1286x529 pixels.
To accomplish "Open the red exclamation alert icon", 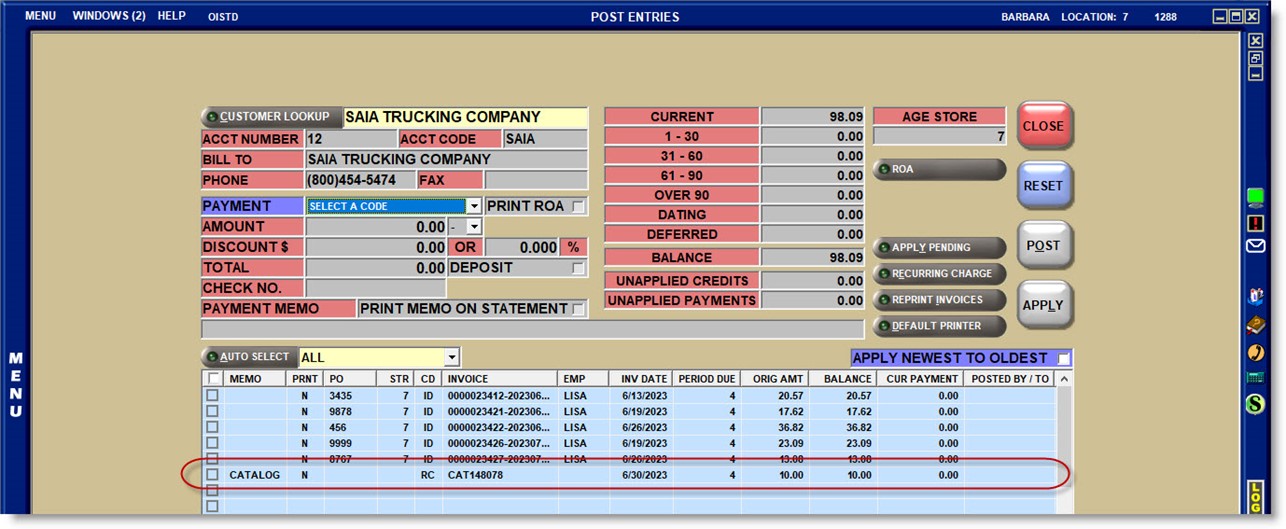I will coord(1256,222).
